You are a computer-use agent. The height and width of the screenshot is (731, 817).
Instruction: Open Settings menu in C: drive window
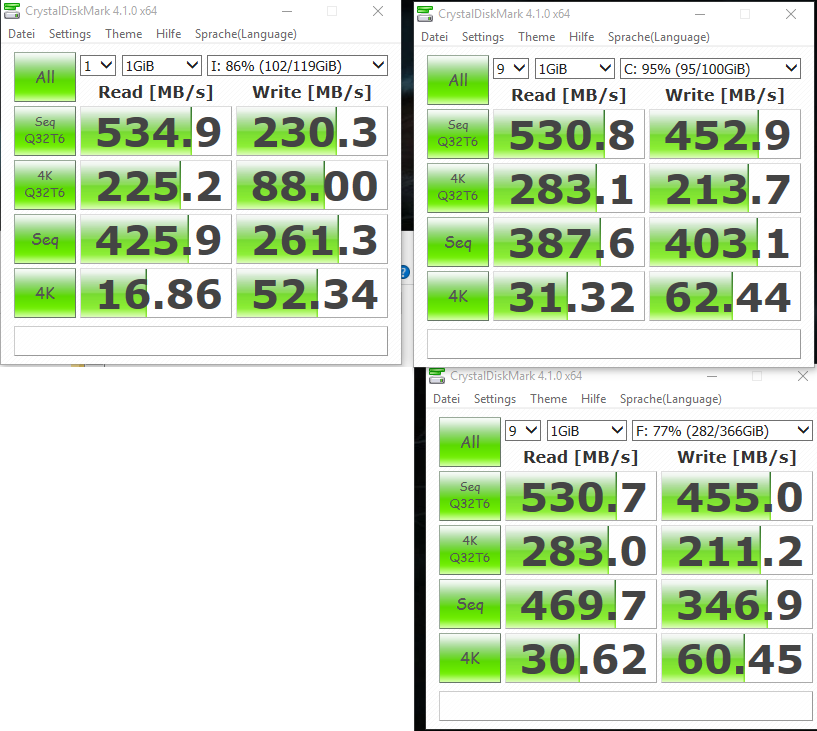coord(482,37)
